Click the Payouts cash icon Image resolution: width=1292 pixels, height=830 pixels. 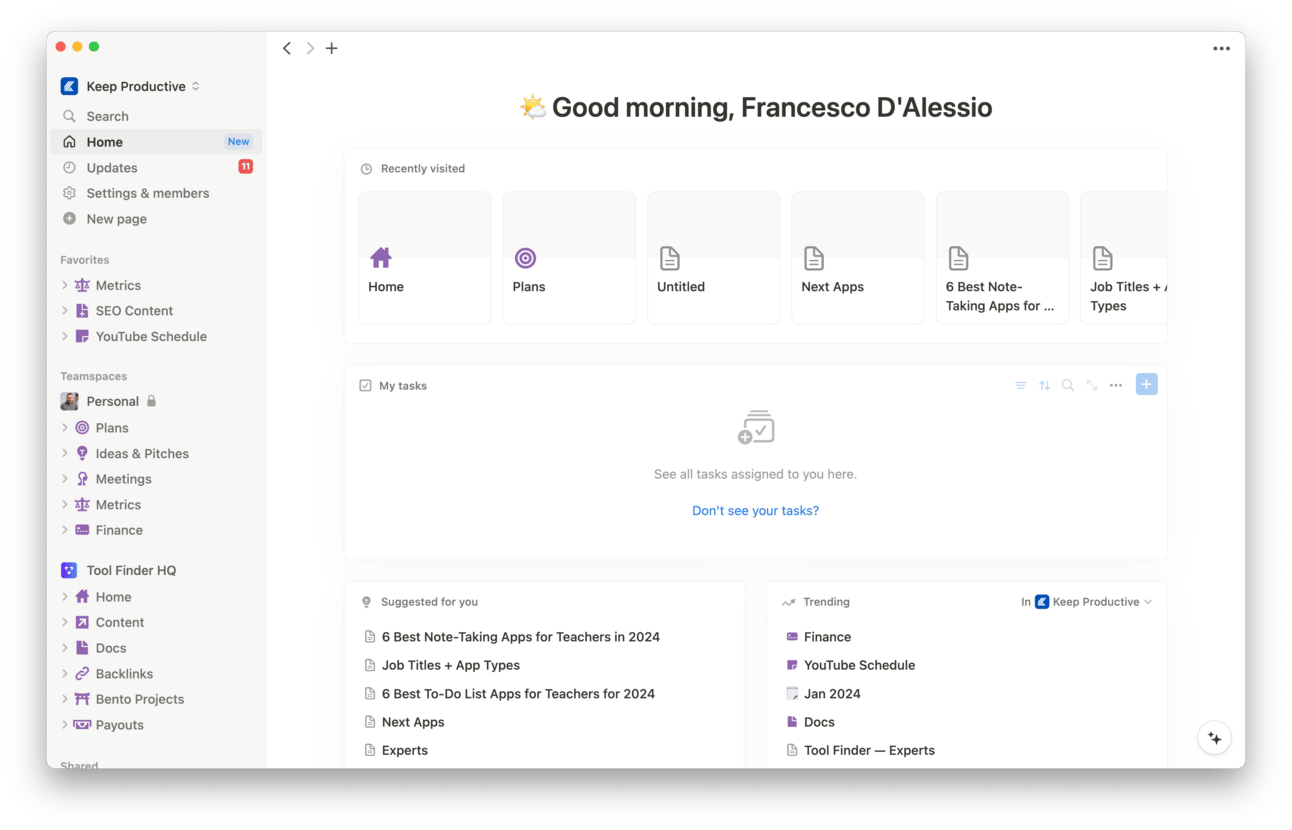[x=82, y=725]
